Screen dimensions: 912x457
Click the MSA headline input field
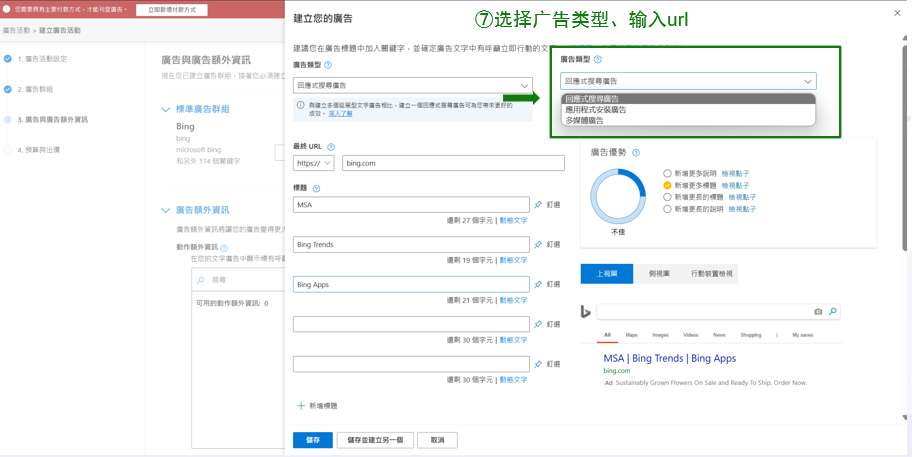(x=411, y=205)
